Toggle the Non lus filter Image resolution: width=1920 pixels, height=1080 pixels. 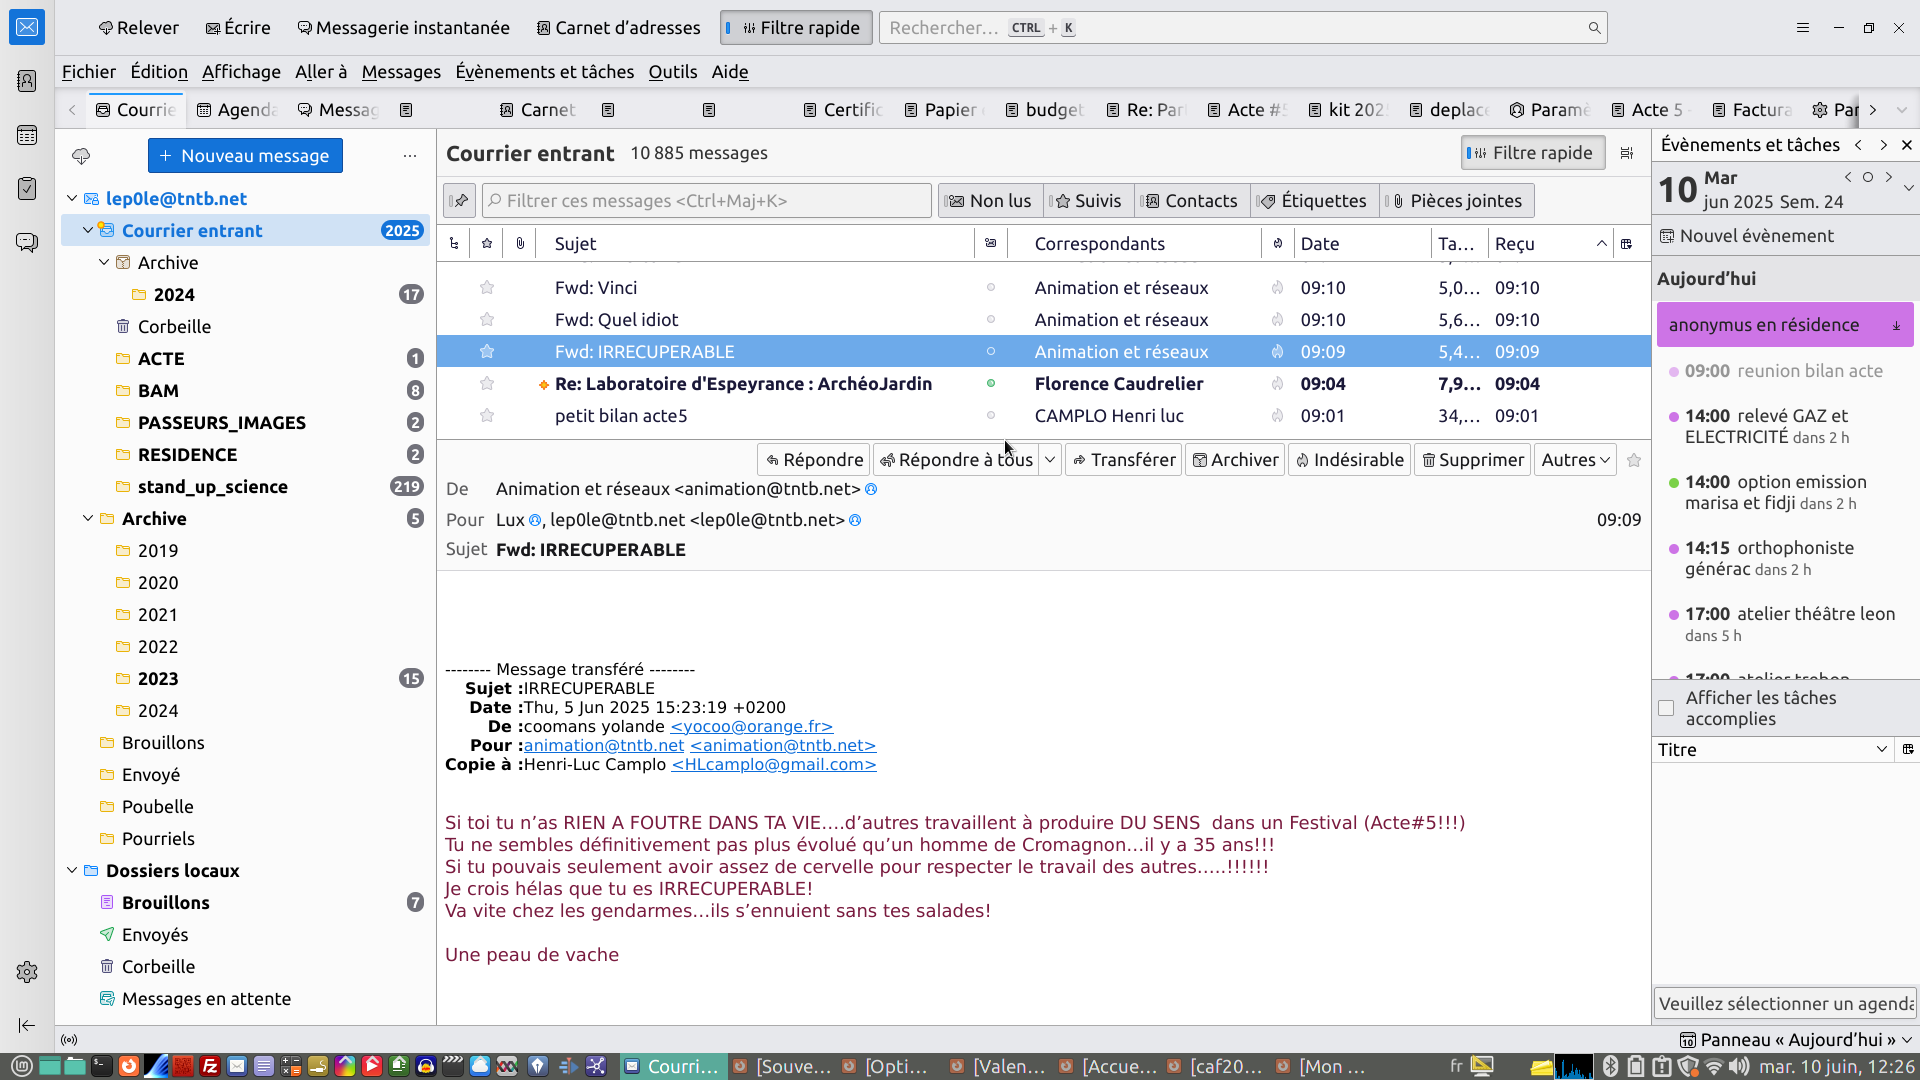pos(990,201)
